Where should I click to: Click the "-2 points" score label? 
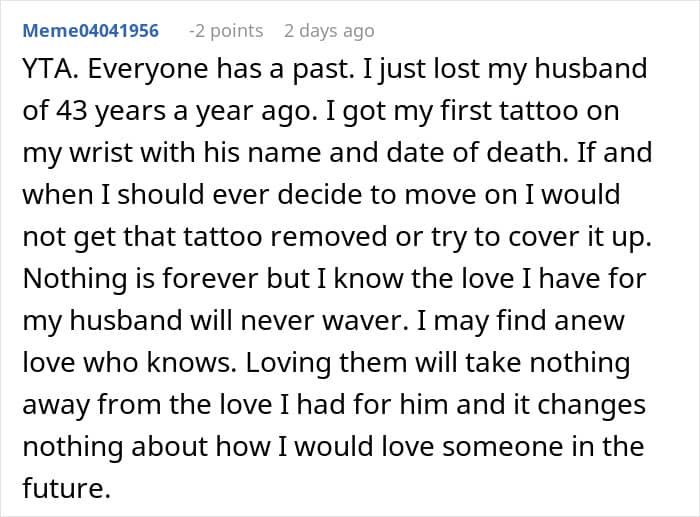pos(226,31)
